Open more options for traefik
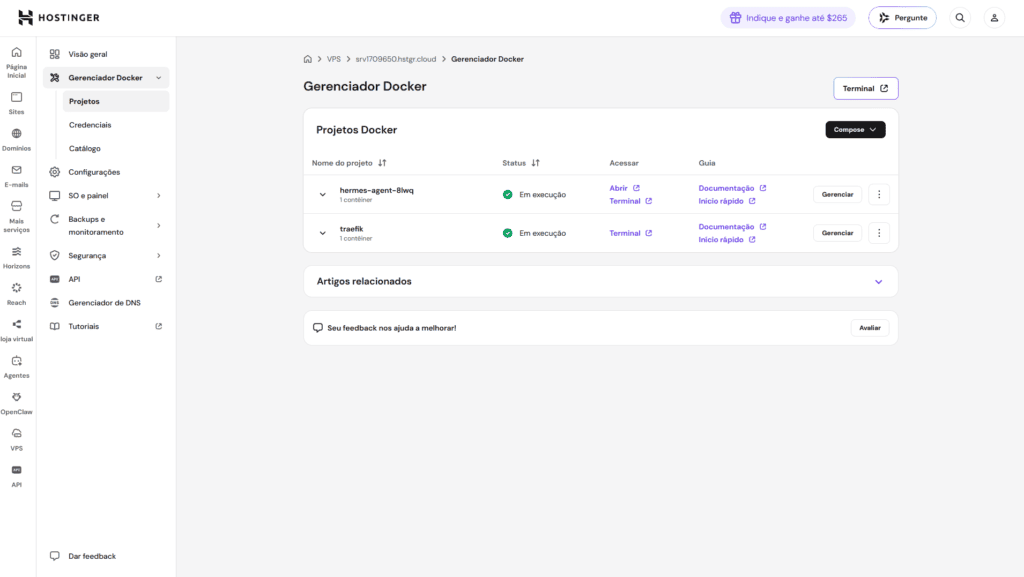Viewport: 1024px width, 577px height. pyautogui.click(x=879, y=233)
